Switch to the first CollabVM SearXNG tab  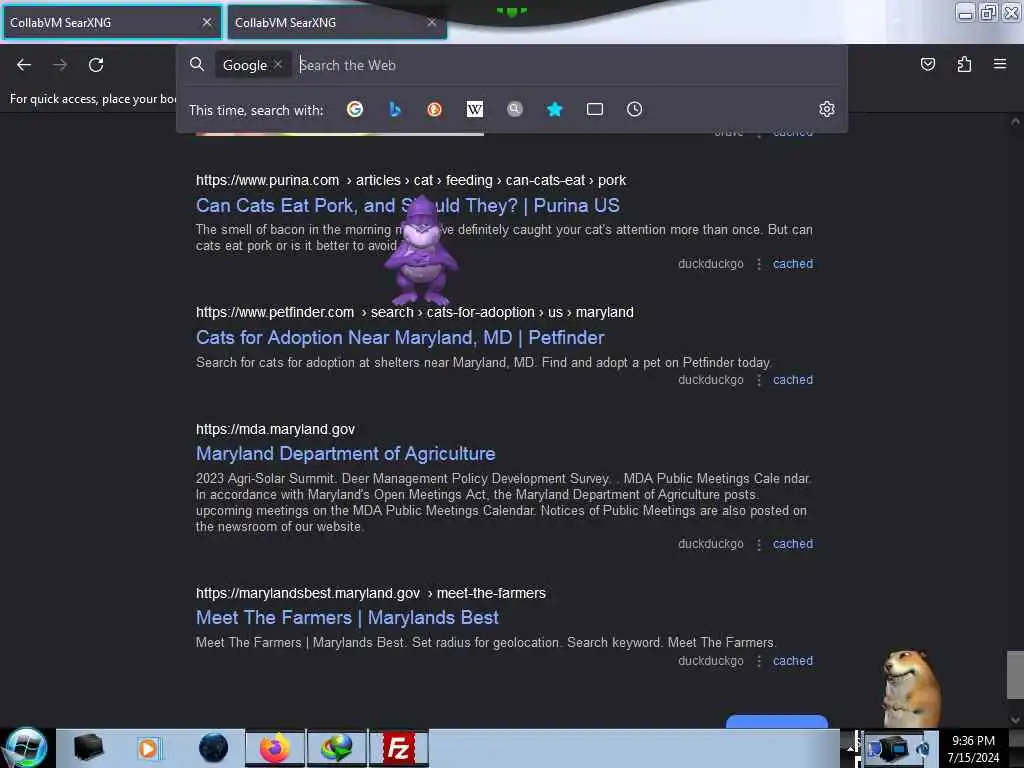pyautogui.click(x=112, y=22)
